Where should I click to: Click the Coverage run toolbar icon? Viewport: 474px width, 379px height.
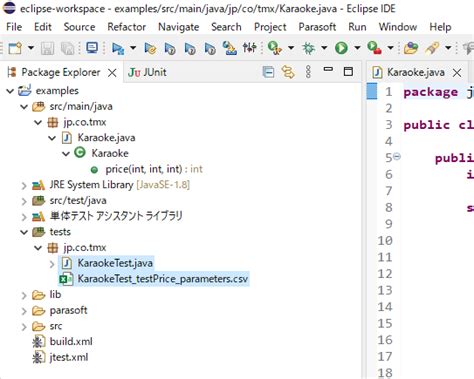point(275,48)
